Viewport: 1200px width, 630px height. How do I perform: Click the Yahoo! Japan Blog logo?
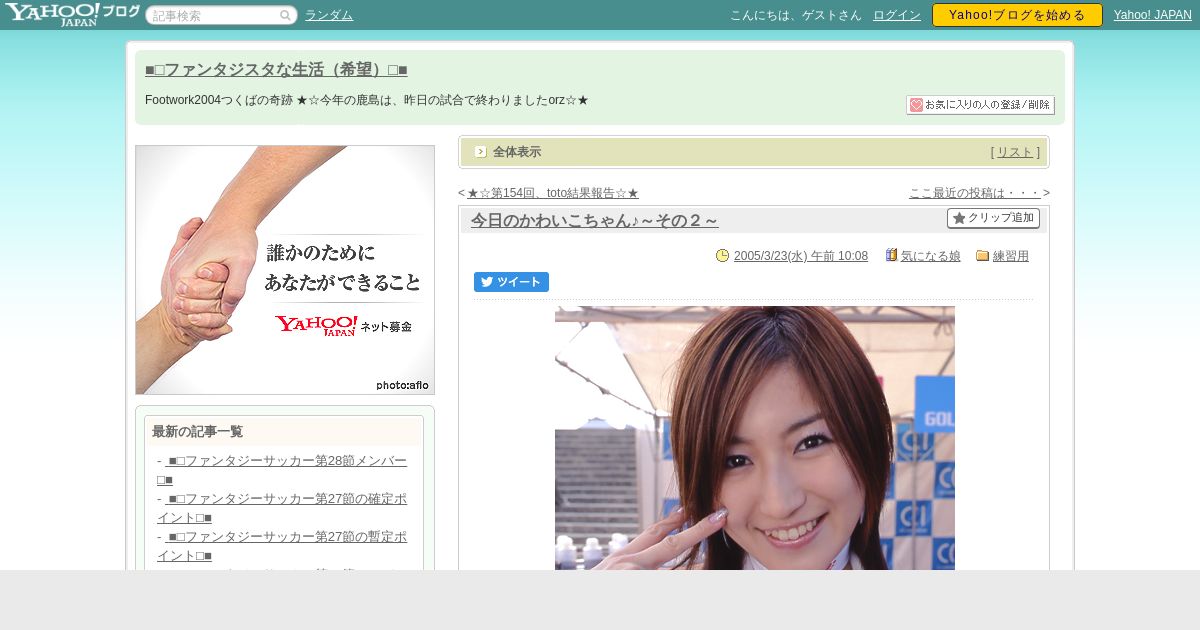(72, 14)
